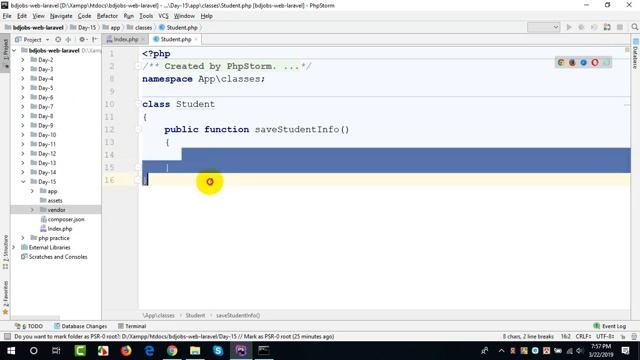Open the search everywhere magnifier icon
This screenshot has height=360, width=640.
click(634, 27)
